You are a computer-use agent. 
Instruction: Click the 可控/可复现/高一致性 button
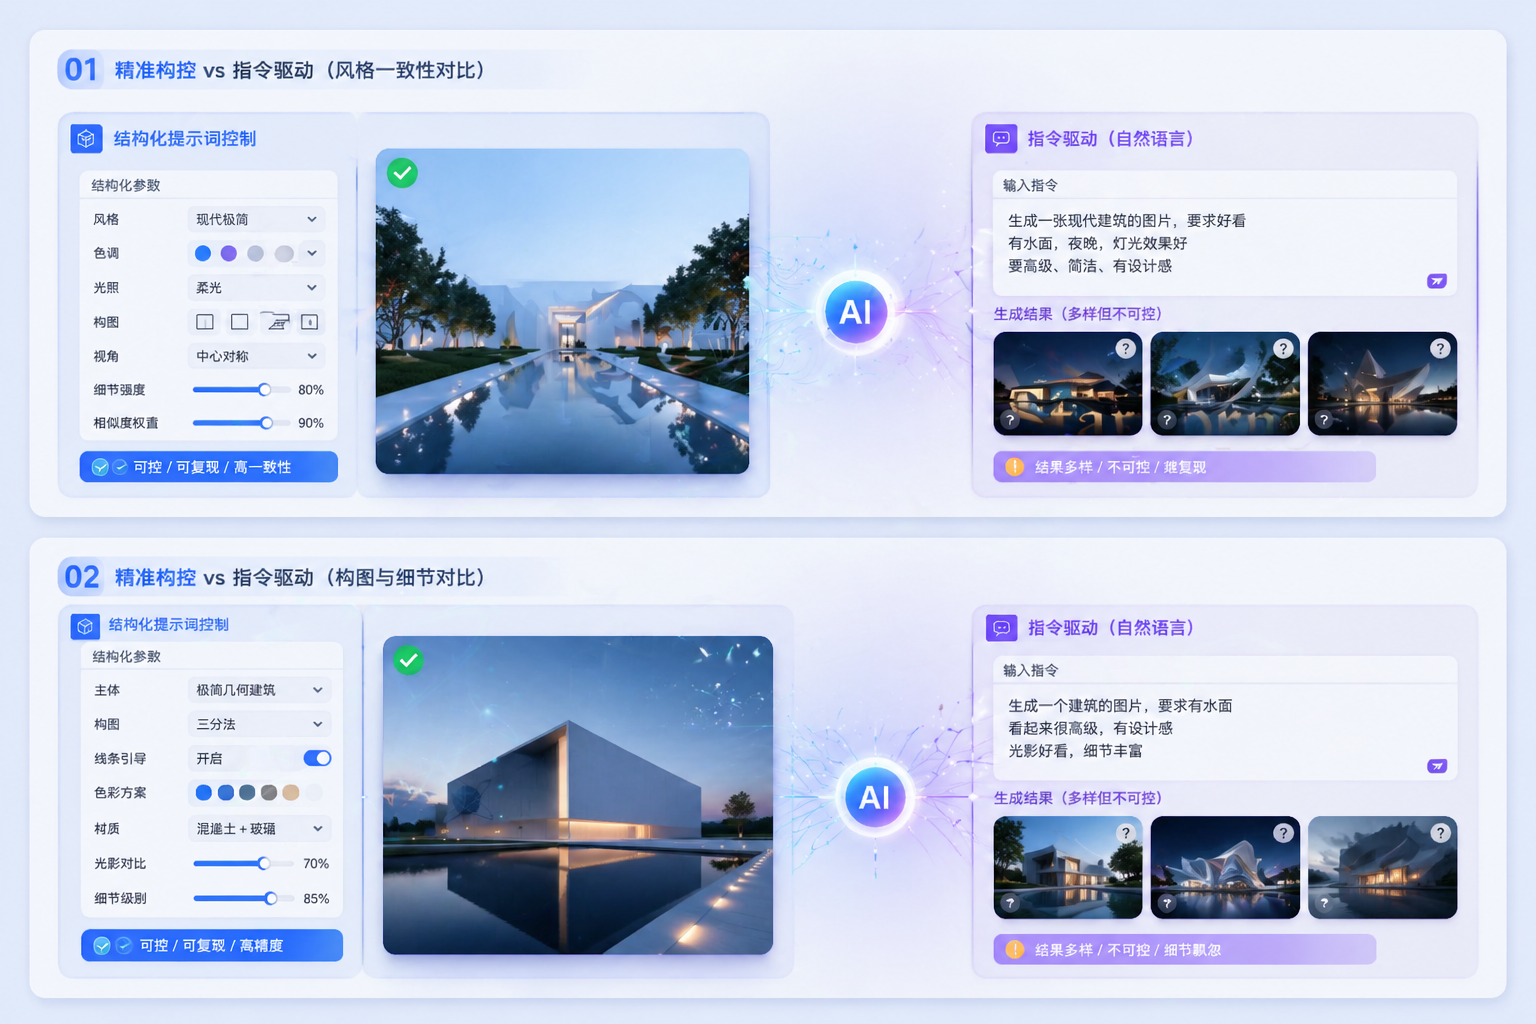208,466
